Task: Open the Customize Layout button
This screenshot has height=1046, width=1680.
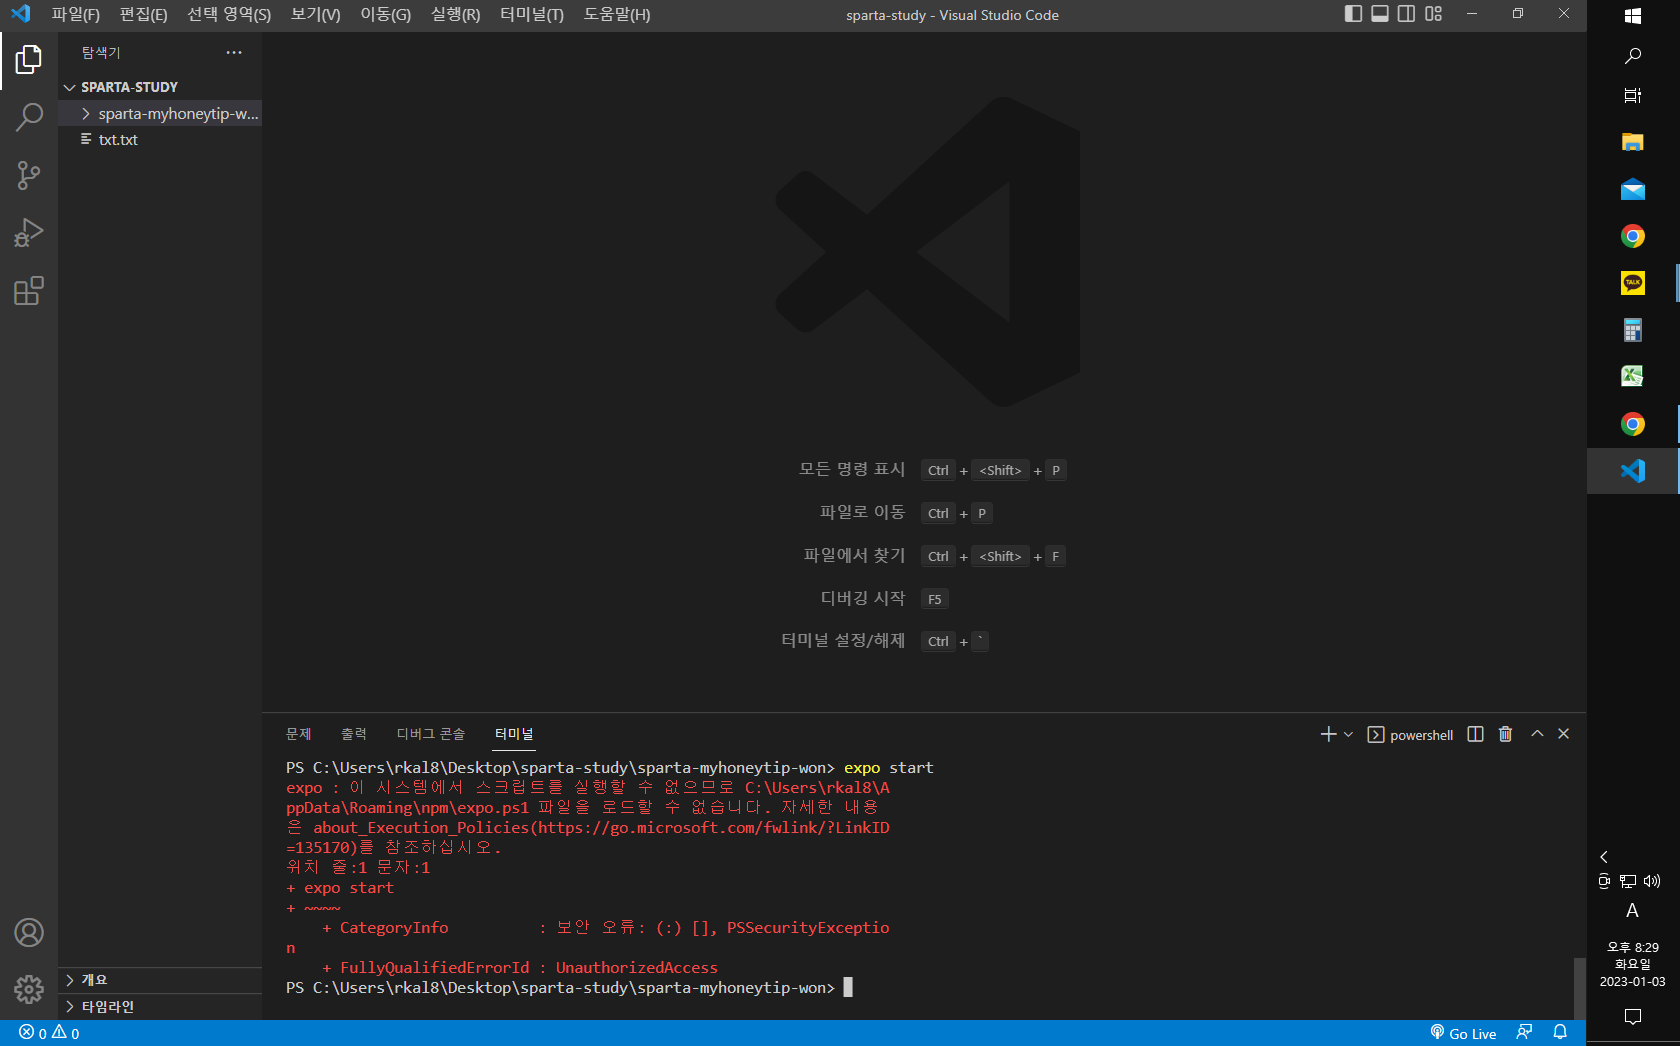Action: click(x=1433, y=14)
